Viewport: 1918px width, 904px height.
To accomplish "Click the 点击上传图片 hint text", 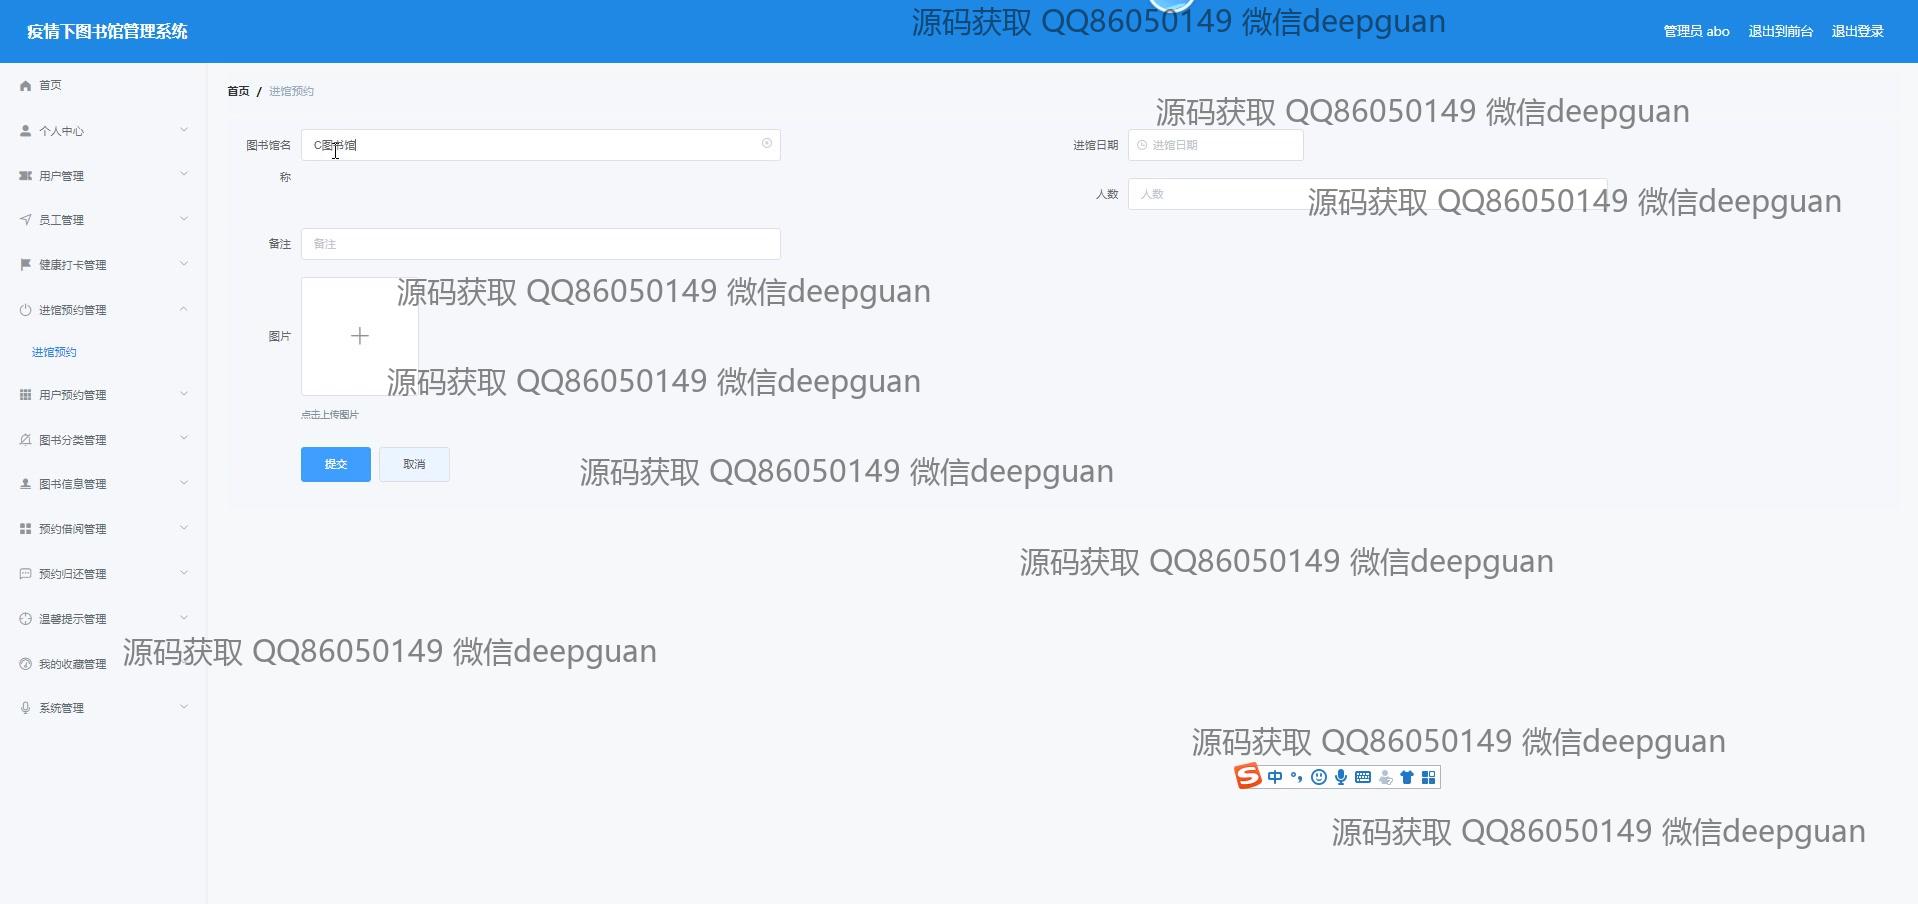I will pyautogui.click(x=330, y=415).
